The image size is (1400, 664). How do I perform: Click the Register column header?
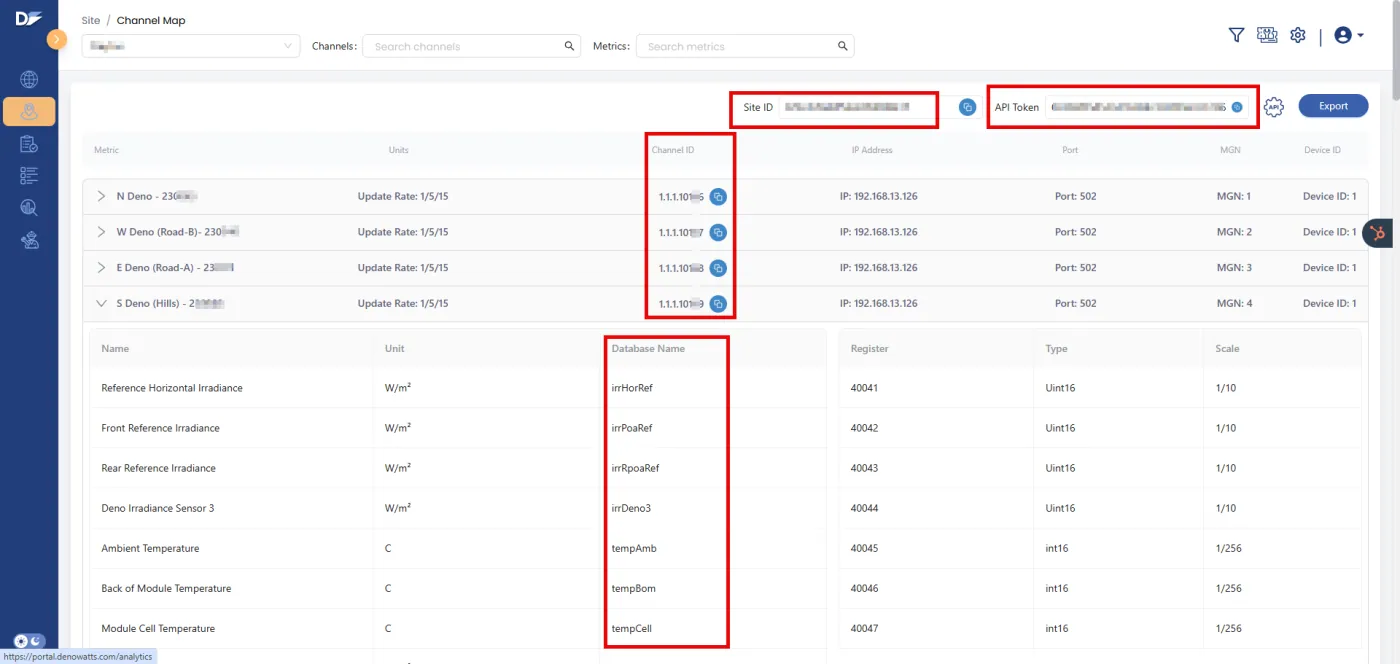pyautogui.click(x=869, y=349)
